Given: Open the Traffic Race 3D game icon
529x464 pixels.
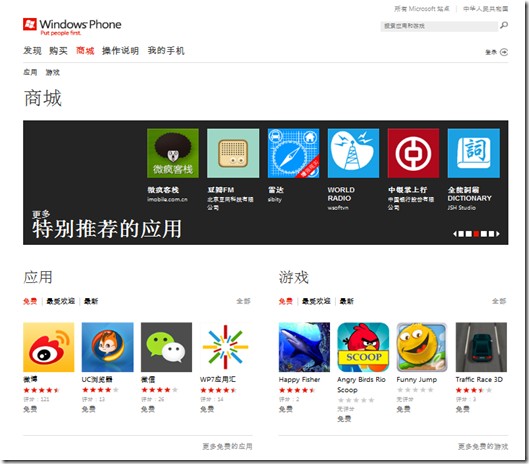Looking at the screenshot, I should 481,347.
